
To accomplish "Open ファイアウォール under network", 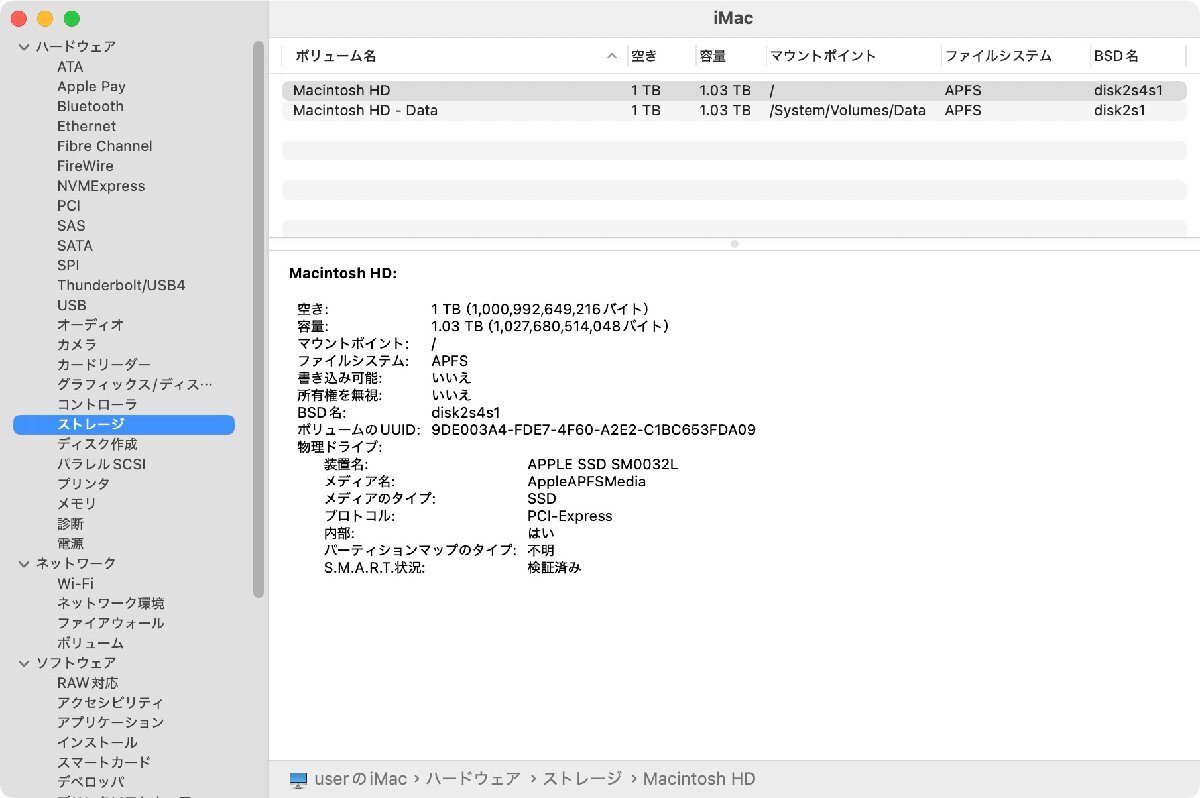I will 110,623.
